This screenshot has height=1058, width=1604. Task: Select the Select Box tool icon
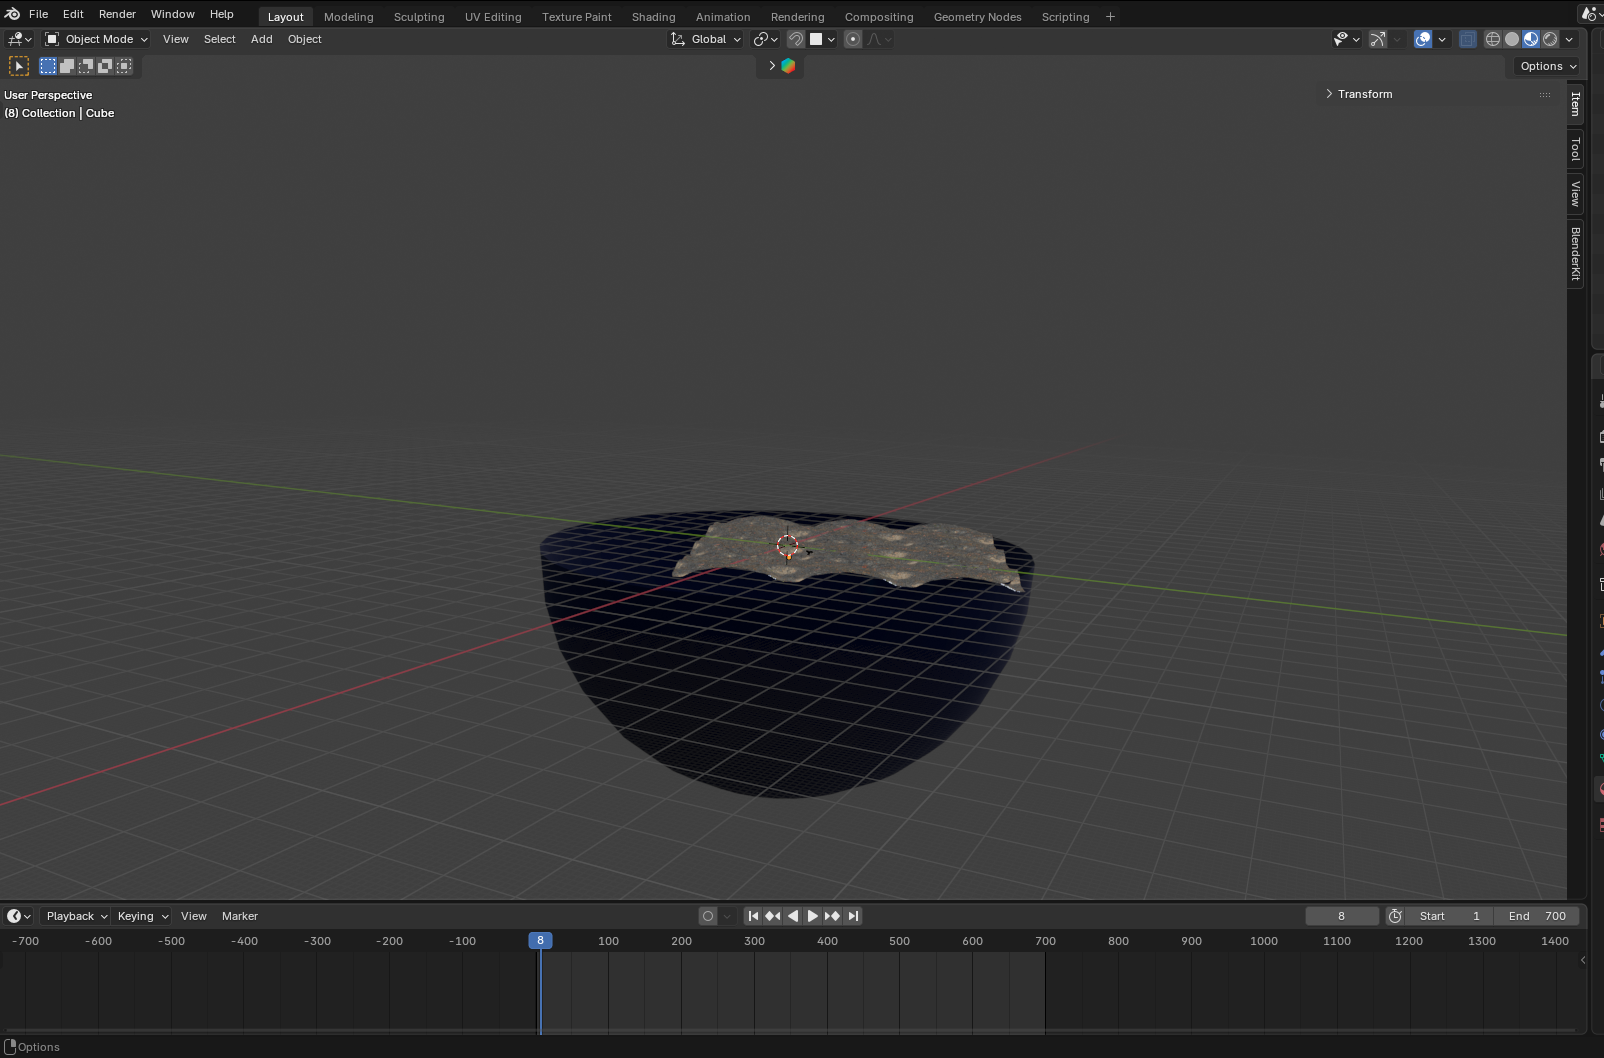pyautogui.click(x=19, y=66)
